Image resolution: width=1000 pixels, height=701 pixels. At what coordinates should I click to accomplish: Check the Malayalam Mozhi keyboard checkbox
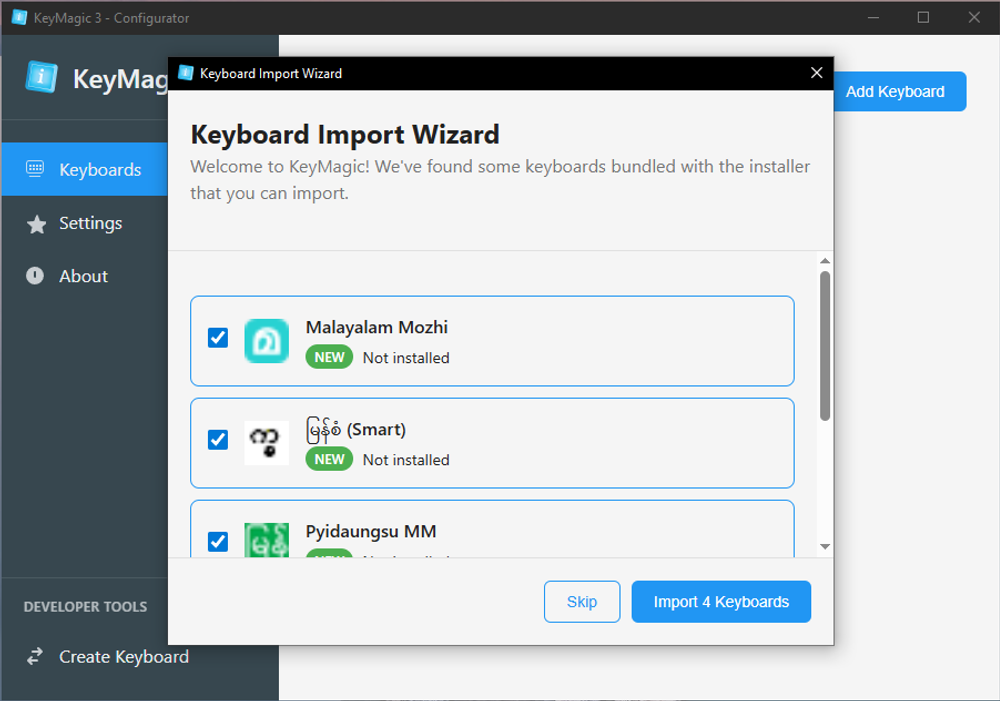point(217,337)
